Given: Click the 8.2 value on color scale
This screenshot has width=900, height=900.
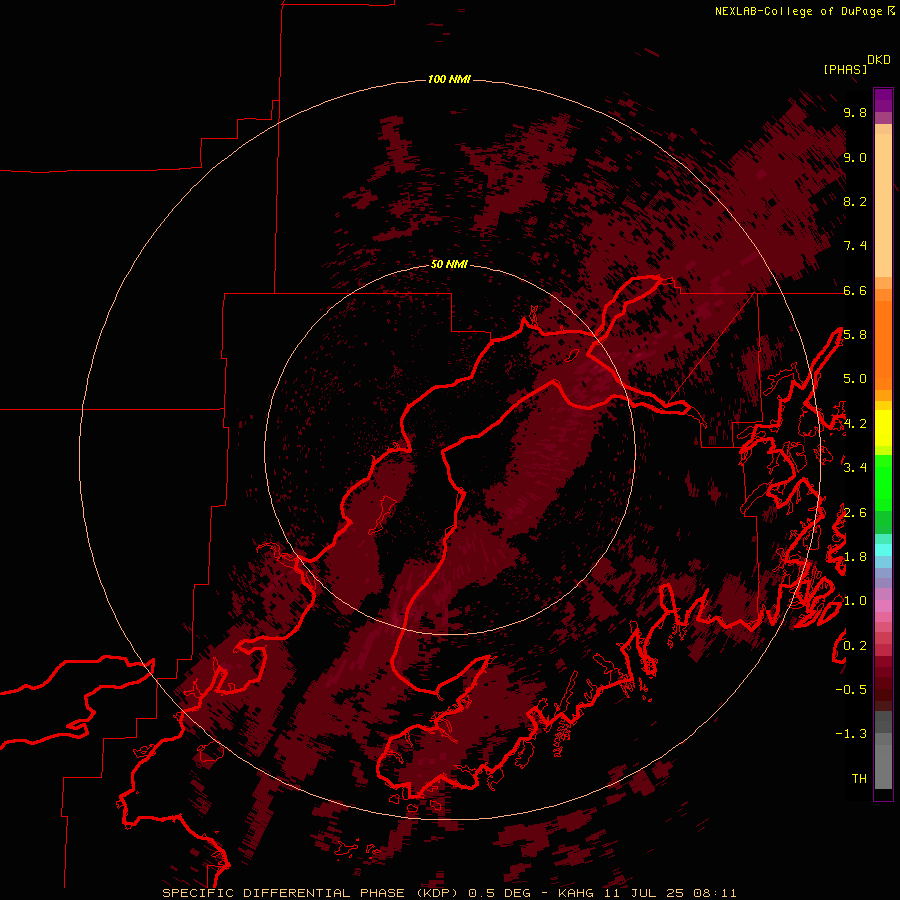Looking at the screenshot, I should tap(855, 201).
